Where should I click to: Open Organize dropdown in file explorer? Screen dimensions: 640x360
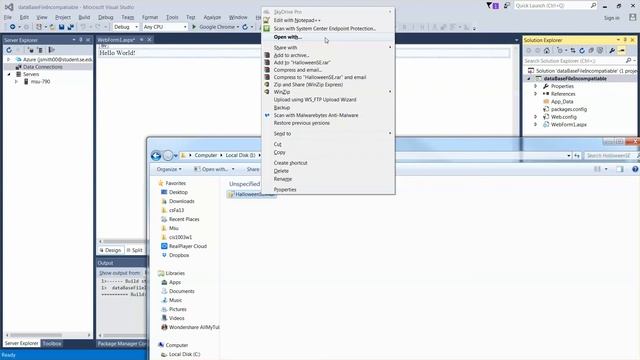pos(169,169)
